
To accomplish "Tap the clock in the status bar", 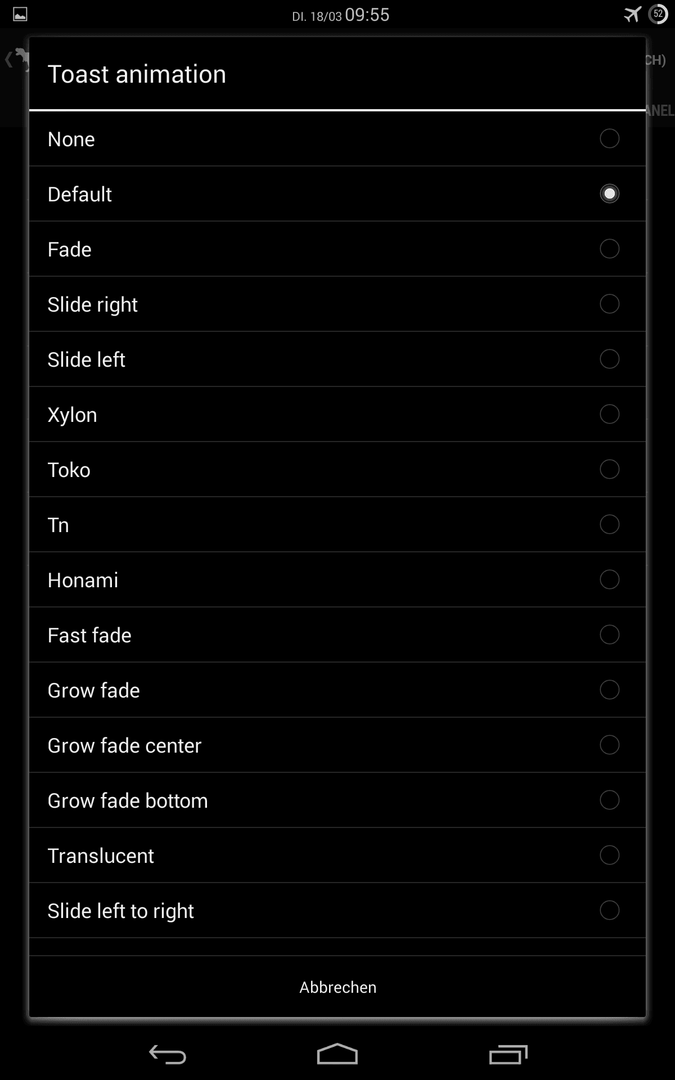I will click(x=367, y=14).
